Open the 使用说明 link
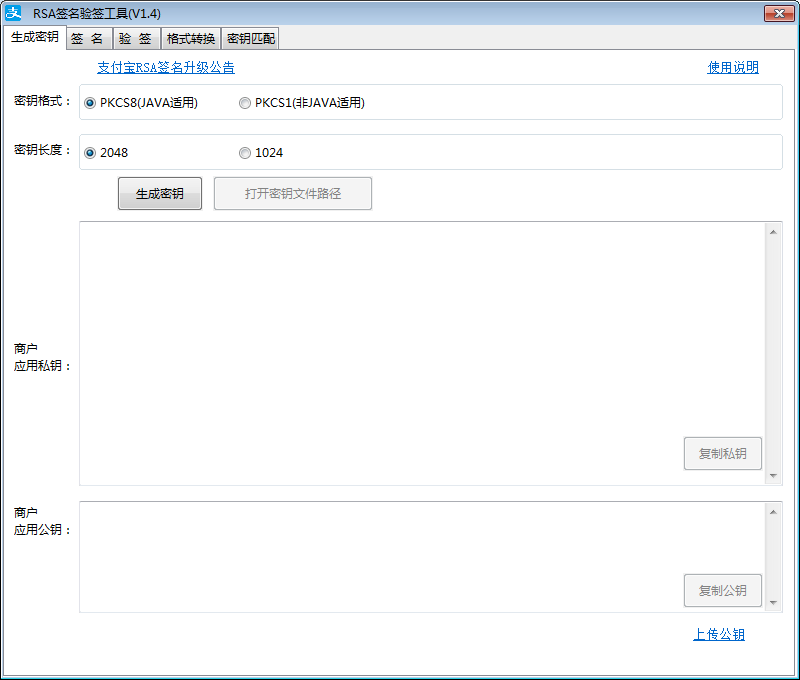 click(x=733, y=68)
